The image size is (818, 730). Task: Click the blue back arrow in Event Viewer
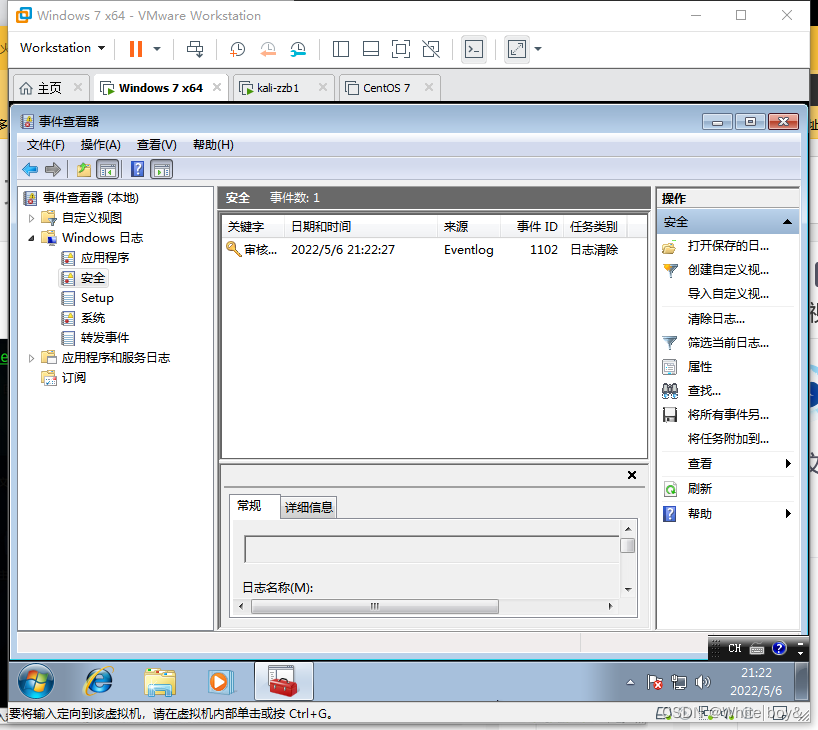click(30, 169)
